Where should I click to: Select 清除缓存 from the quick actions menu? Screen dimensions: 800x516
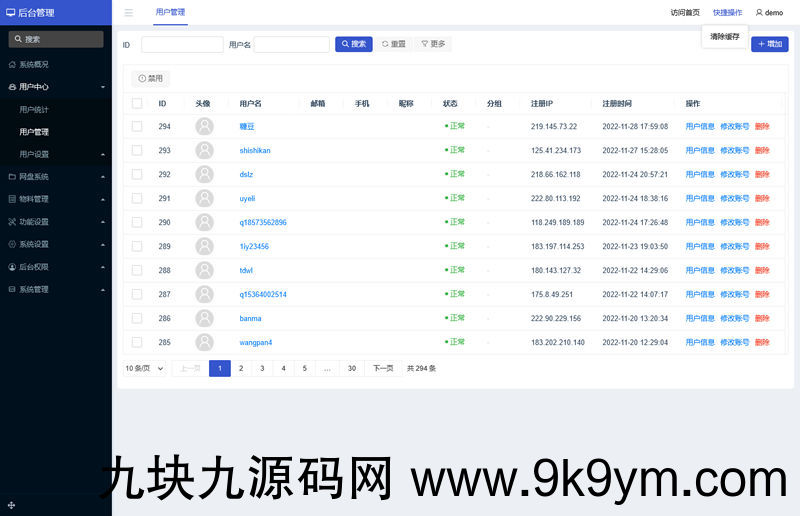(725, 36)
